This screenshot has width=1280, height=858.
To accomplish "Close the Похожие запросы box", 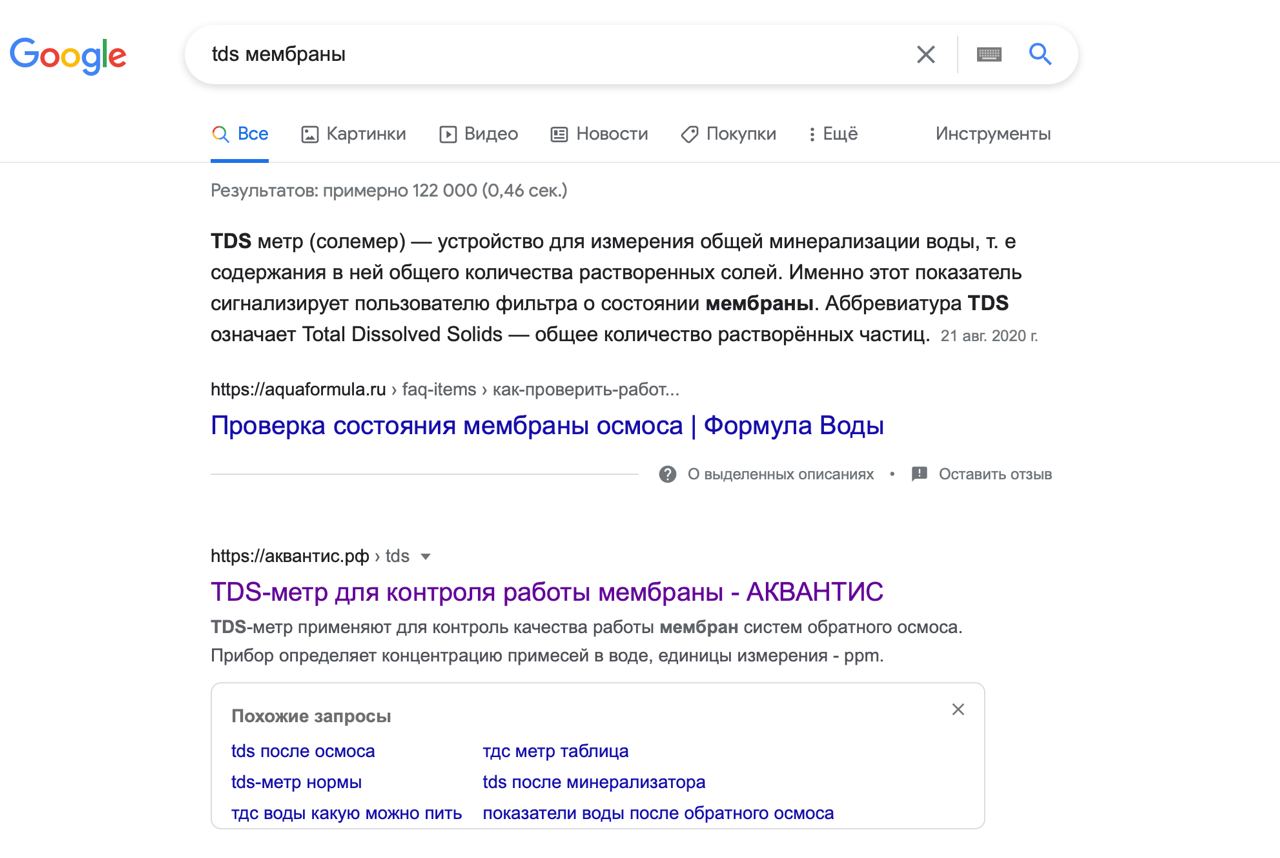I will 958,709.
